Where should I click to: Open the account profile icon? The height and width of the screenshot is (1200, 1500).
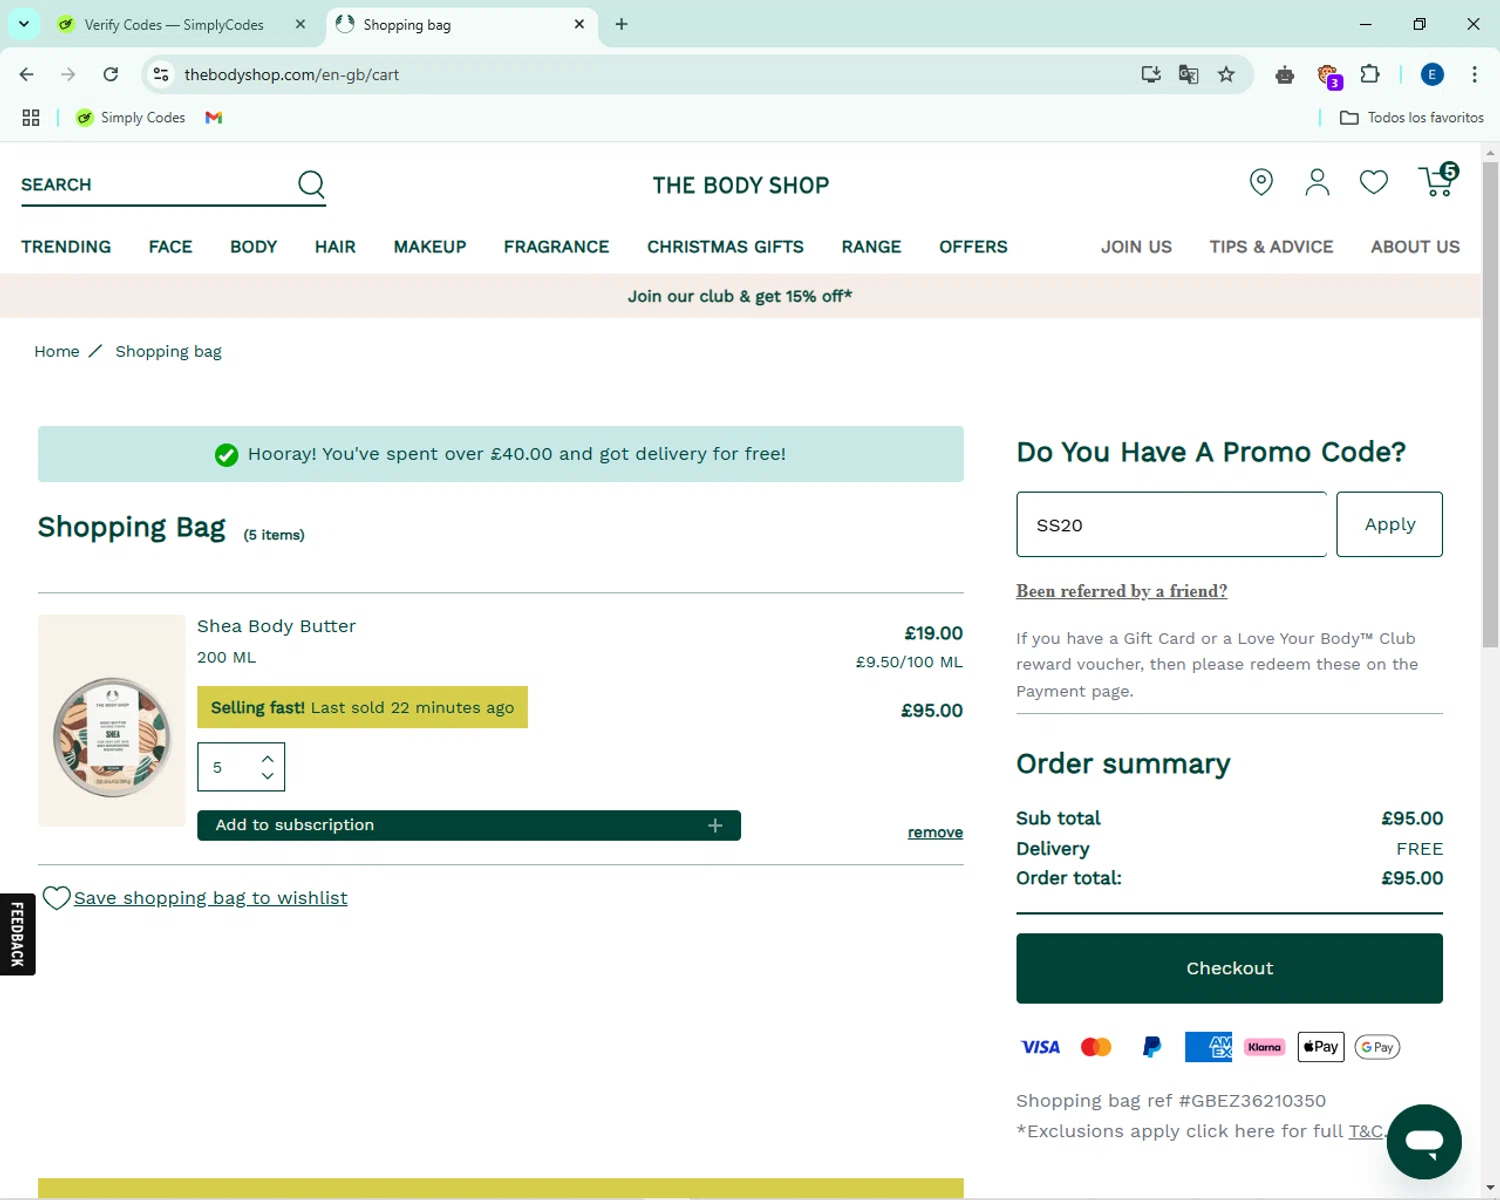click(1317, 182)
